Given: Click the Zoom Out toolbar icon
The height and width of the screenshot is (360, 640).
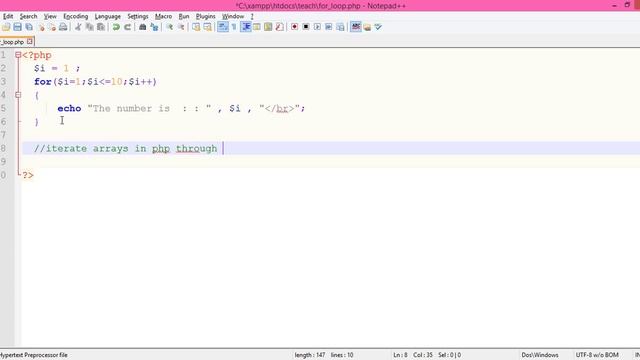Looking at the screenshot, I should (181, 27).
